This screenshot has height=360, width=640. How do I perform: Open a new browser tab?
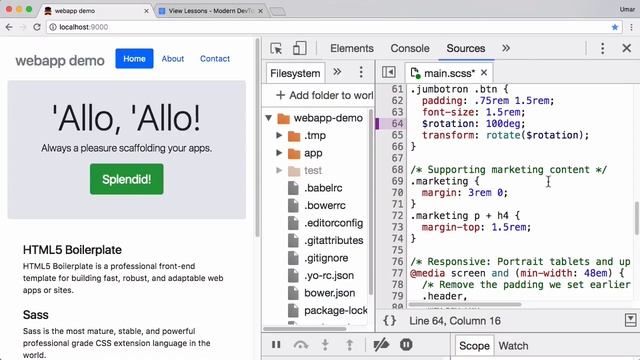click(x=278, y=11)
